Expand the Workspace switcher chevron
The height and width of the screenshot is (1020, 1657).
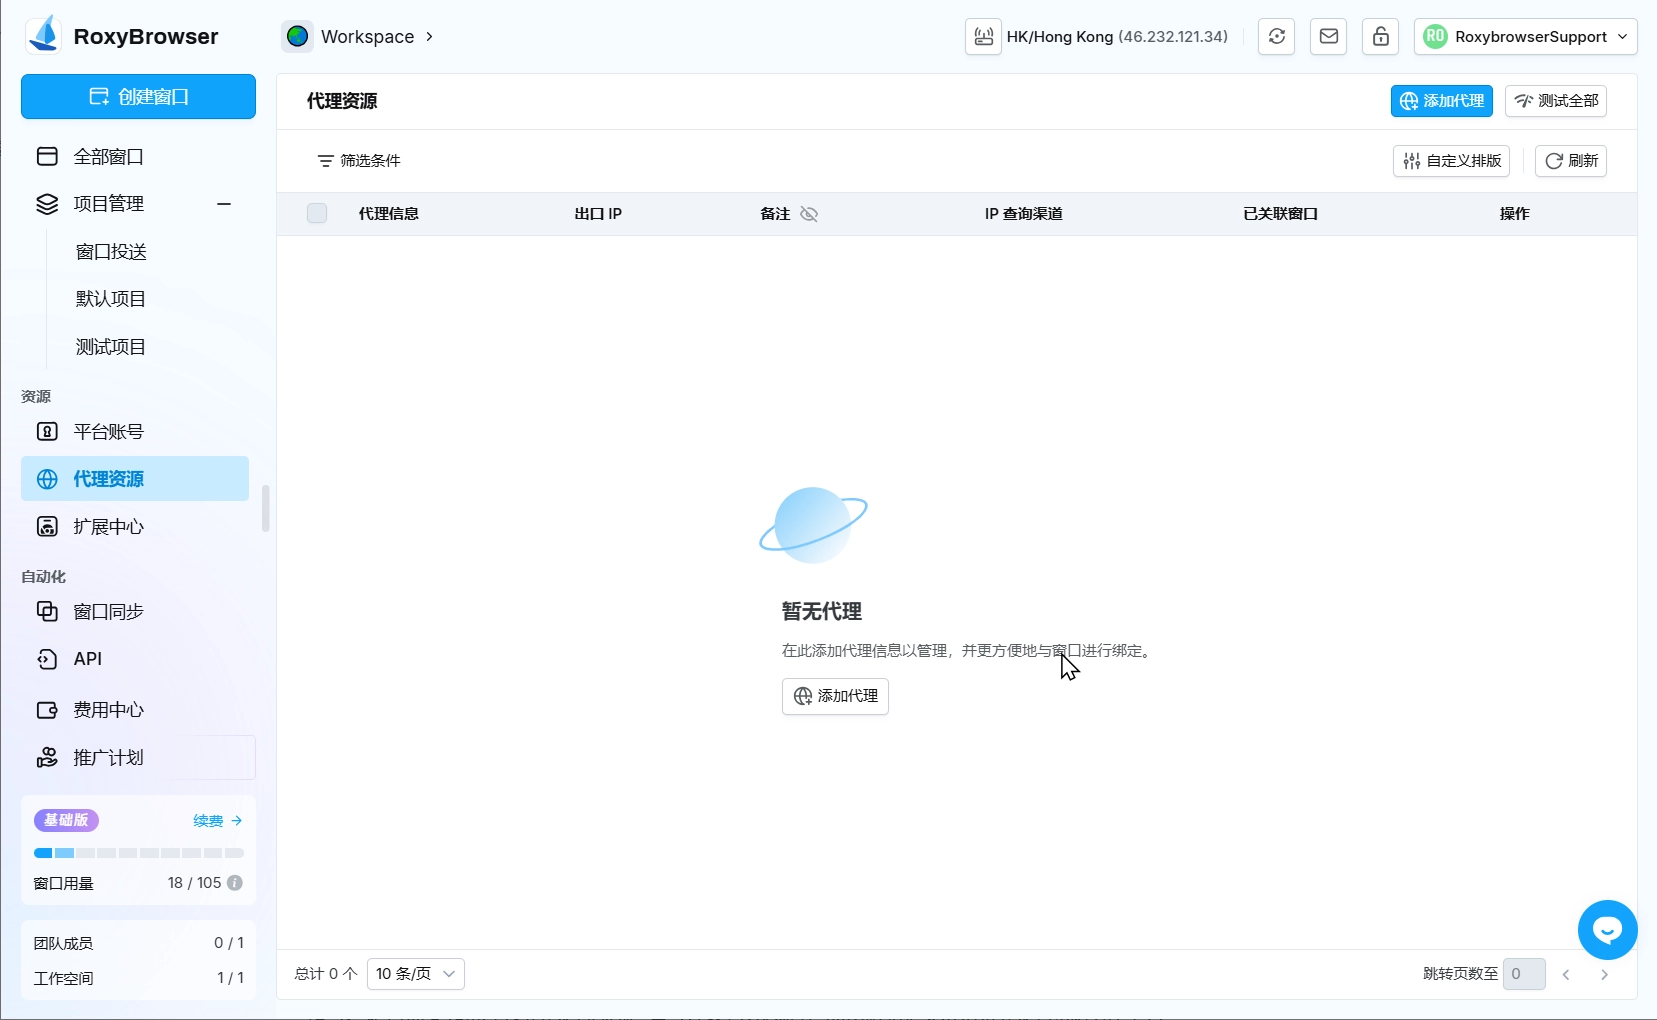430,37
